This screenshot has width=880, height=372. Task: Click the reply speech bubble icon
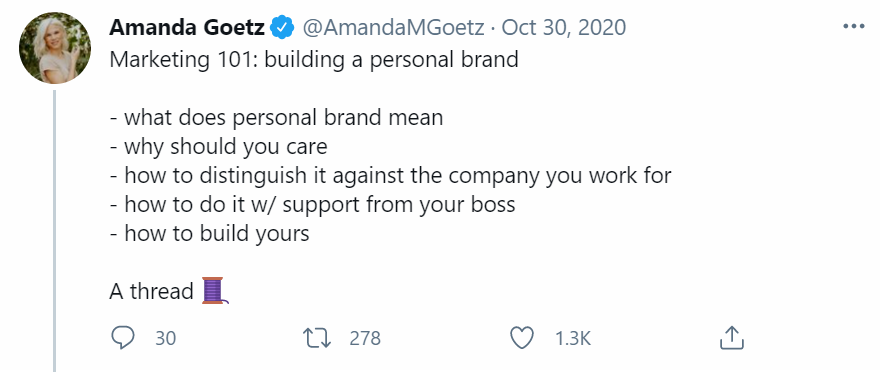[x=123, y=338]
